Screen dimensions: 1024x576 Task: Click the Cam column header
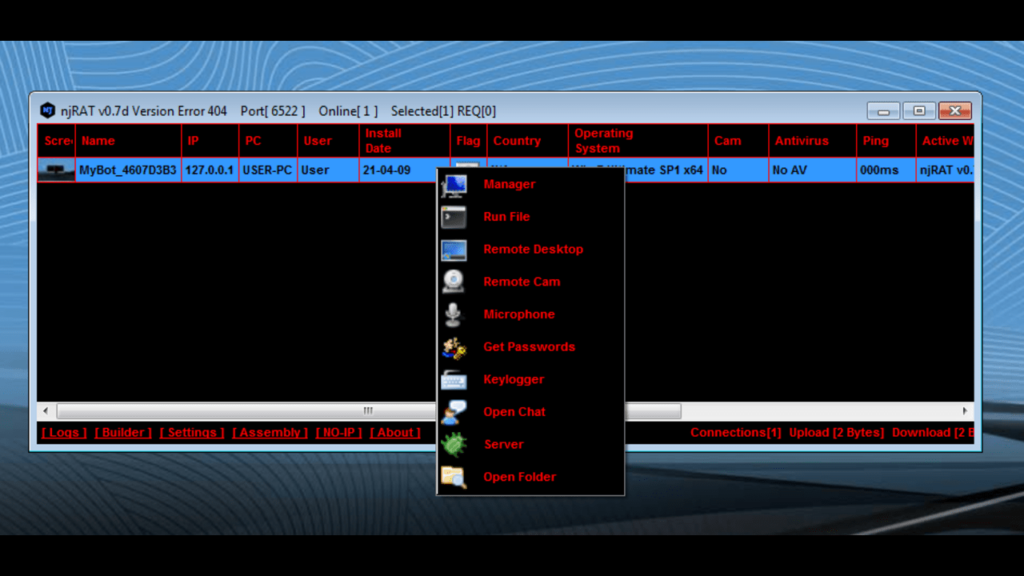[739, 140]
